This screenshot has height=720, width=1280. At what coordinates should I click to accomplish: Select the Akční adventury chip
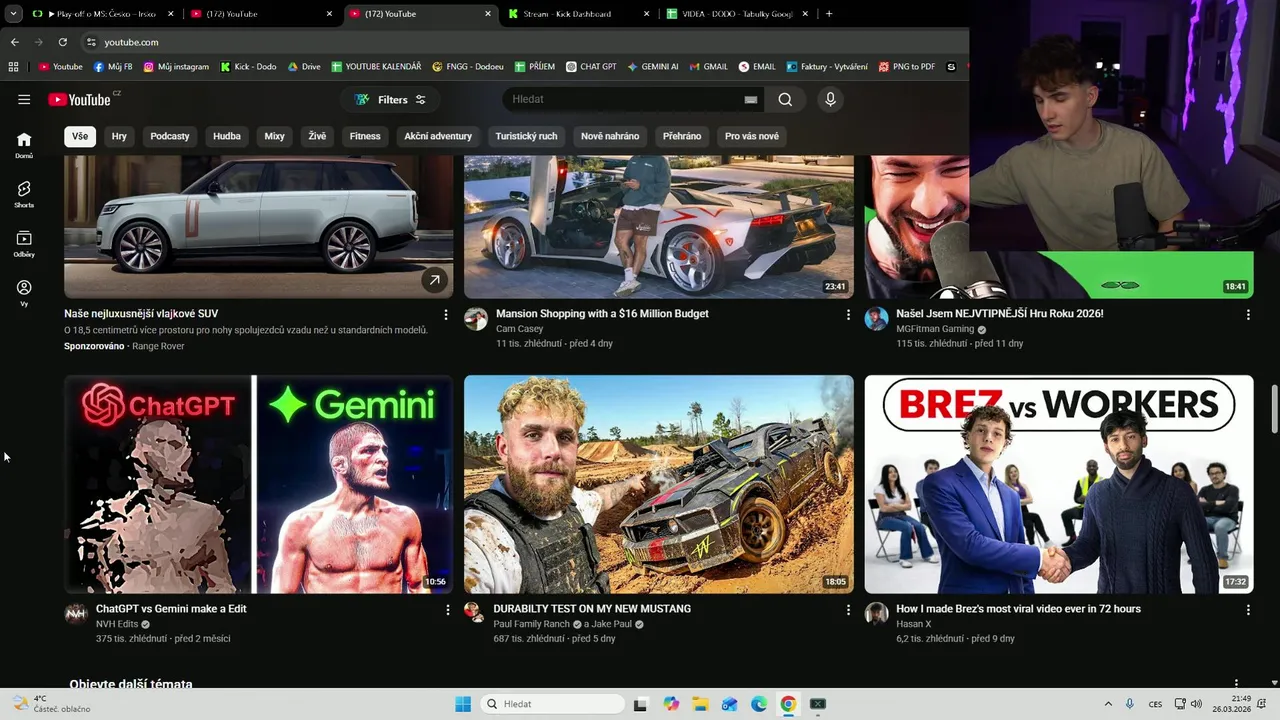point(438,136)
